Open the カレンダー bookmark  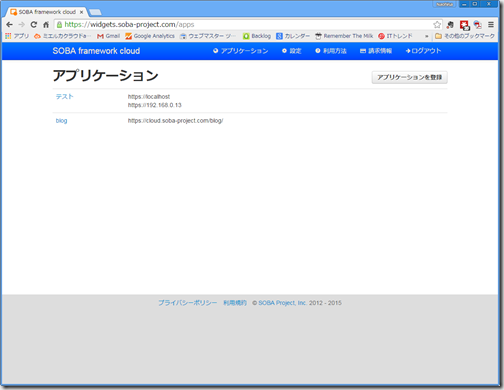tap(293, 36)
